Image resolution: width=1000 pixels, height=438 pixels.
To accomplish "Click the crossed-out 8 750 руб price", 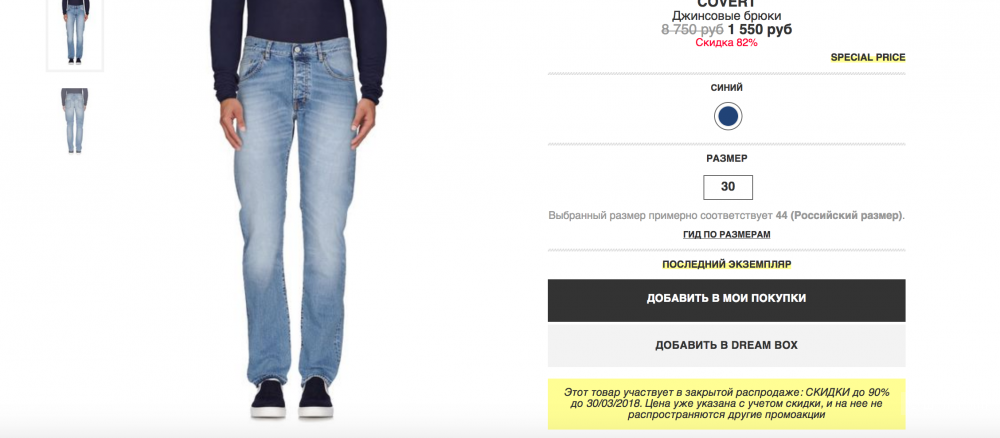I will tap(692, 29).
